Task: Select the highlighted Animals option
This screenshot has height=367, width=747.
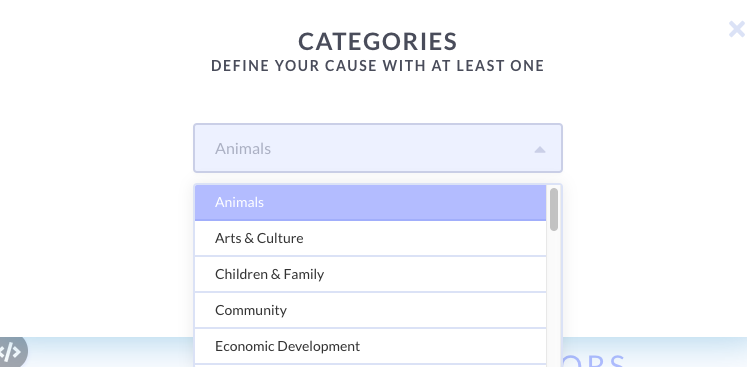Action: (370, 203)
